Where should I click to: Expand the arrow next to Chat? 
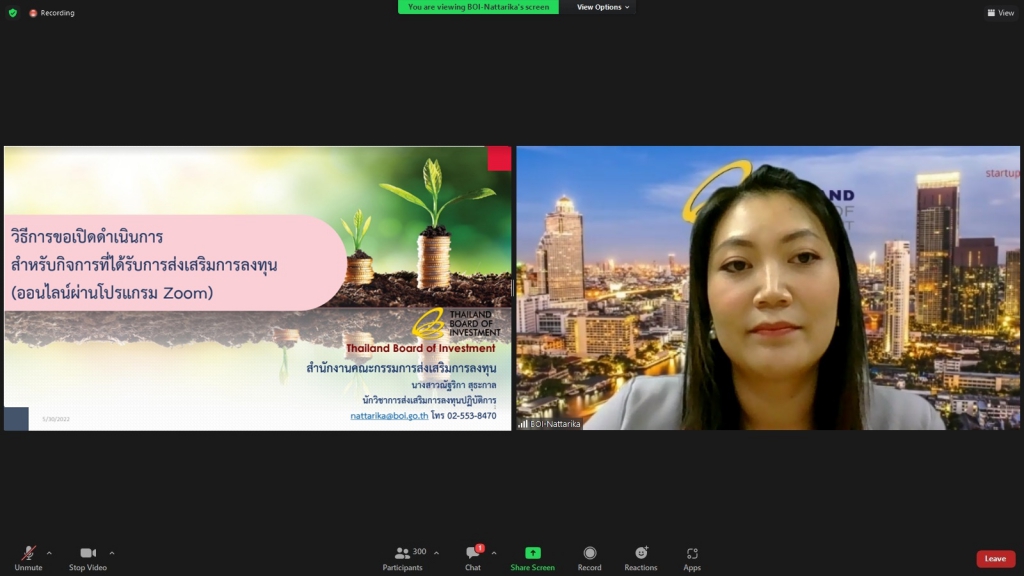click(494, 553)
